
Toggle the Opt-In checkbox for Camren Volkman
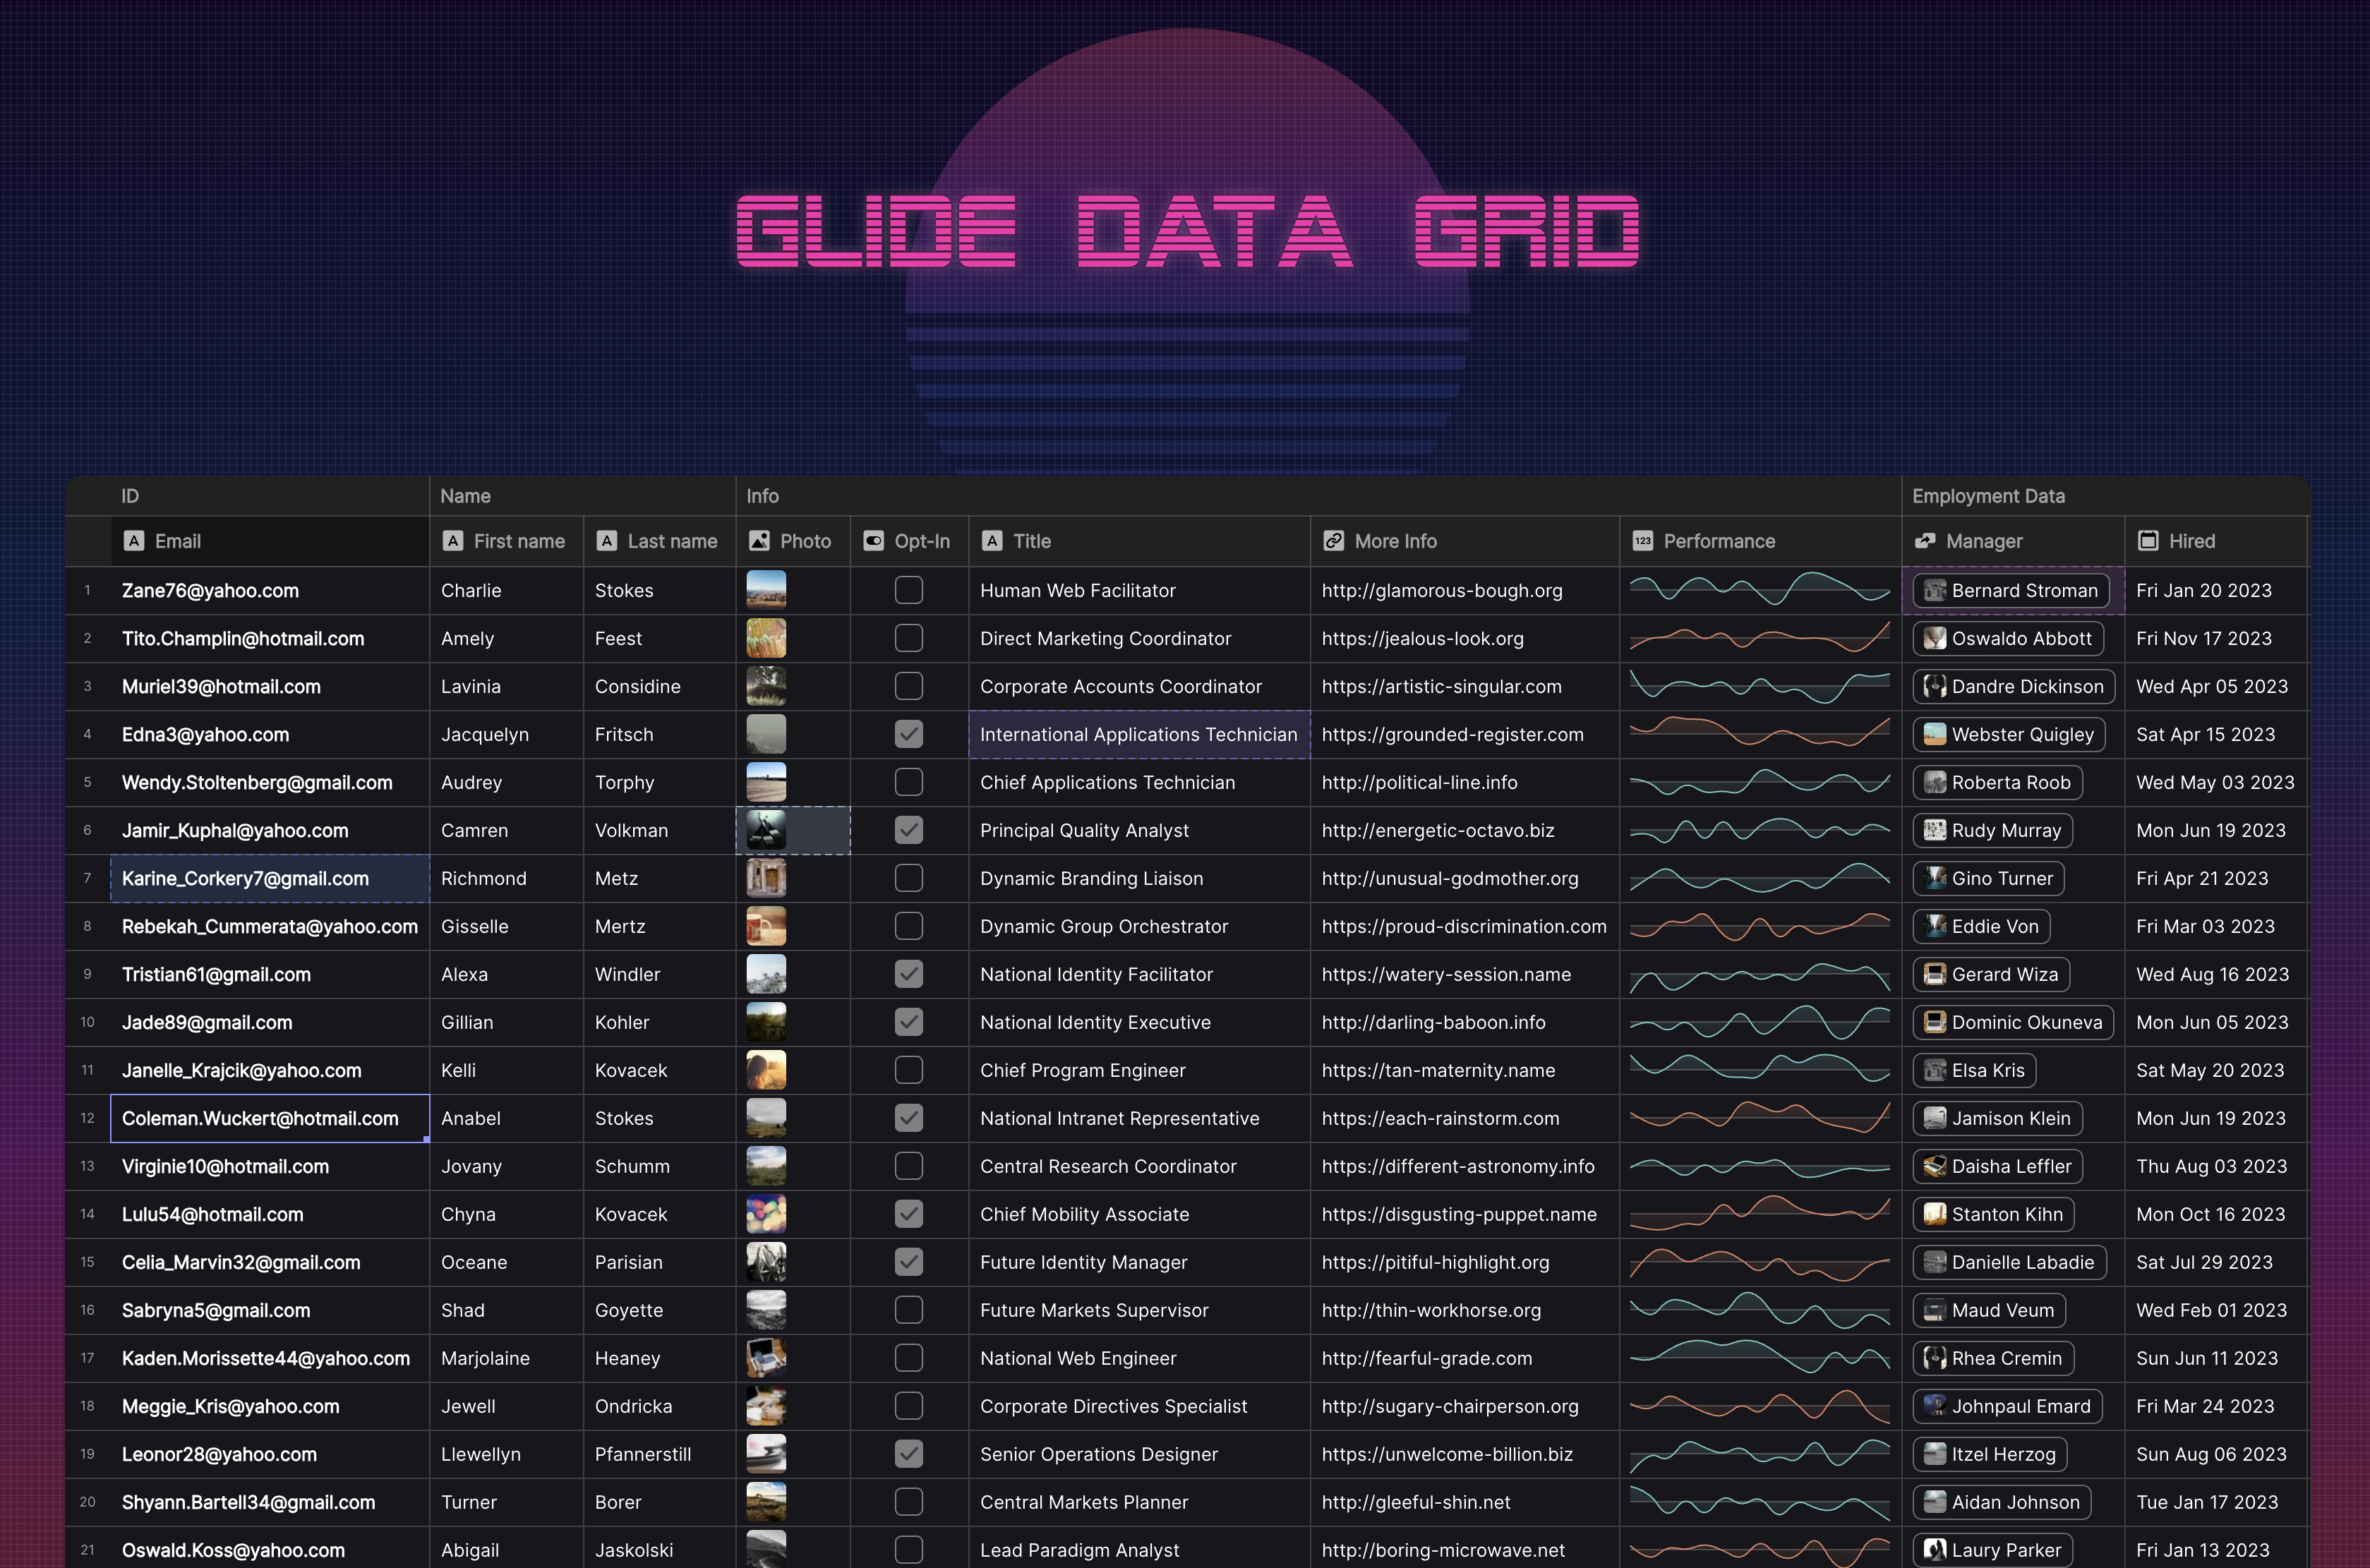pyautogui.click(x=908, y=829)
